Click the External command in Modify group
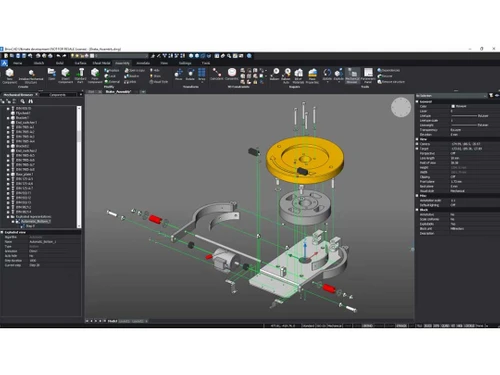The height and width of the screenshot is (375, 500). [x=112, y=82]
